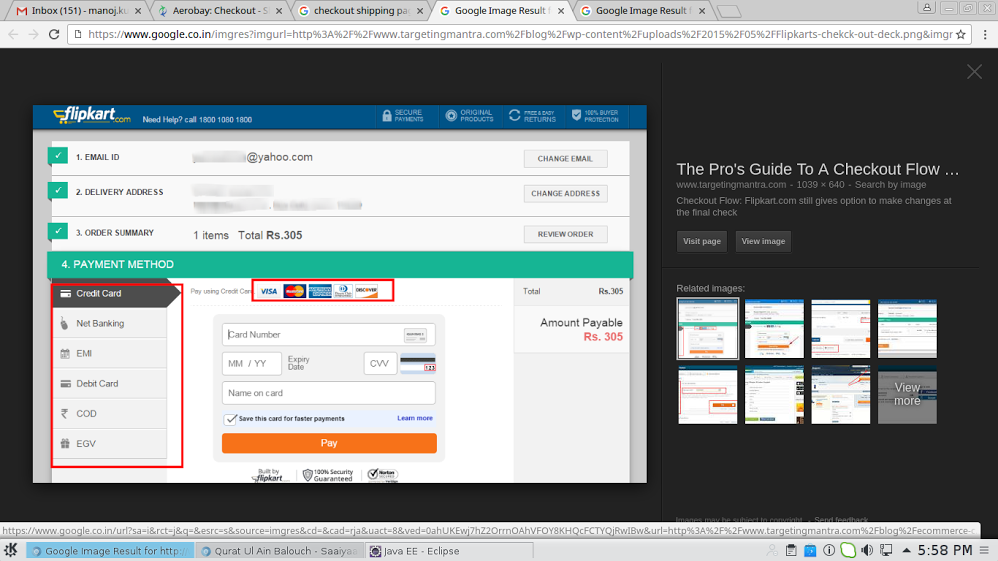998x561 pixels.
Task: Click the 100% Buyer Protection shield icon
Action: pos(576,115)
